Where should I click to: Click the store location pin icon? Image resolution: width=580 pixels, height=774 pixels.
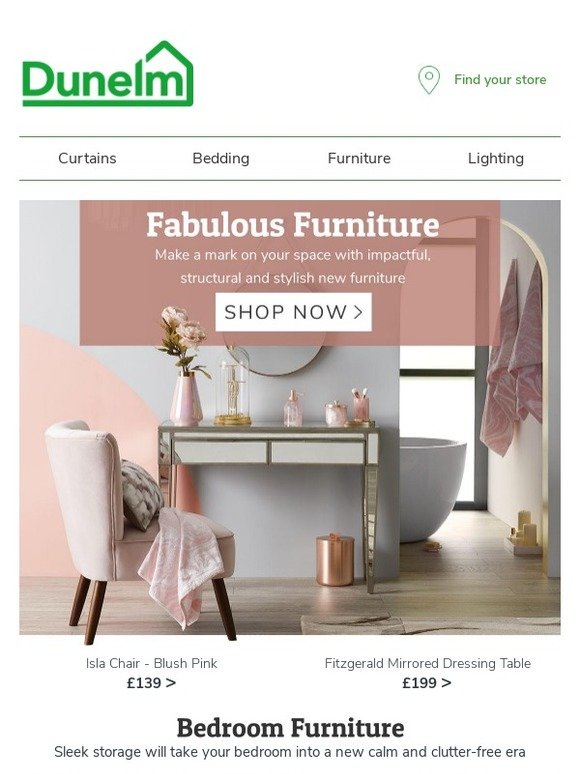[x=428, y=80]
